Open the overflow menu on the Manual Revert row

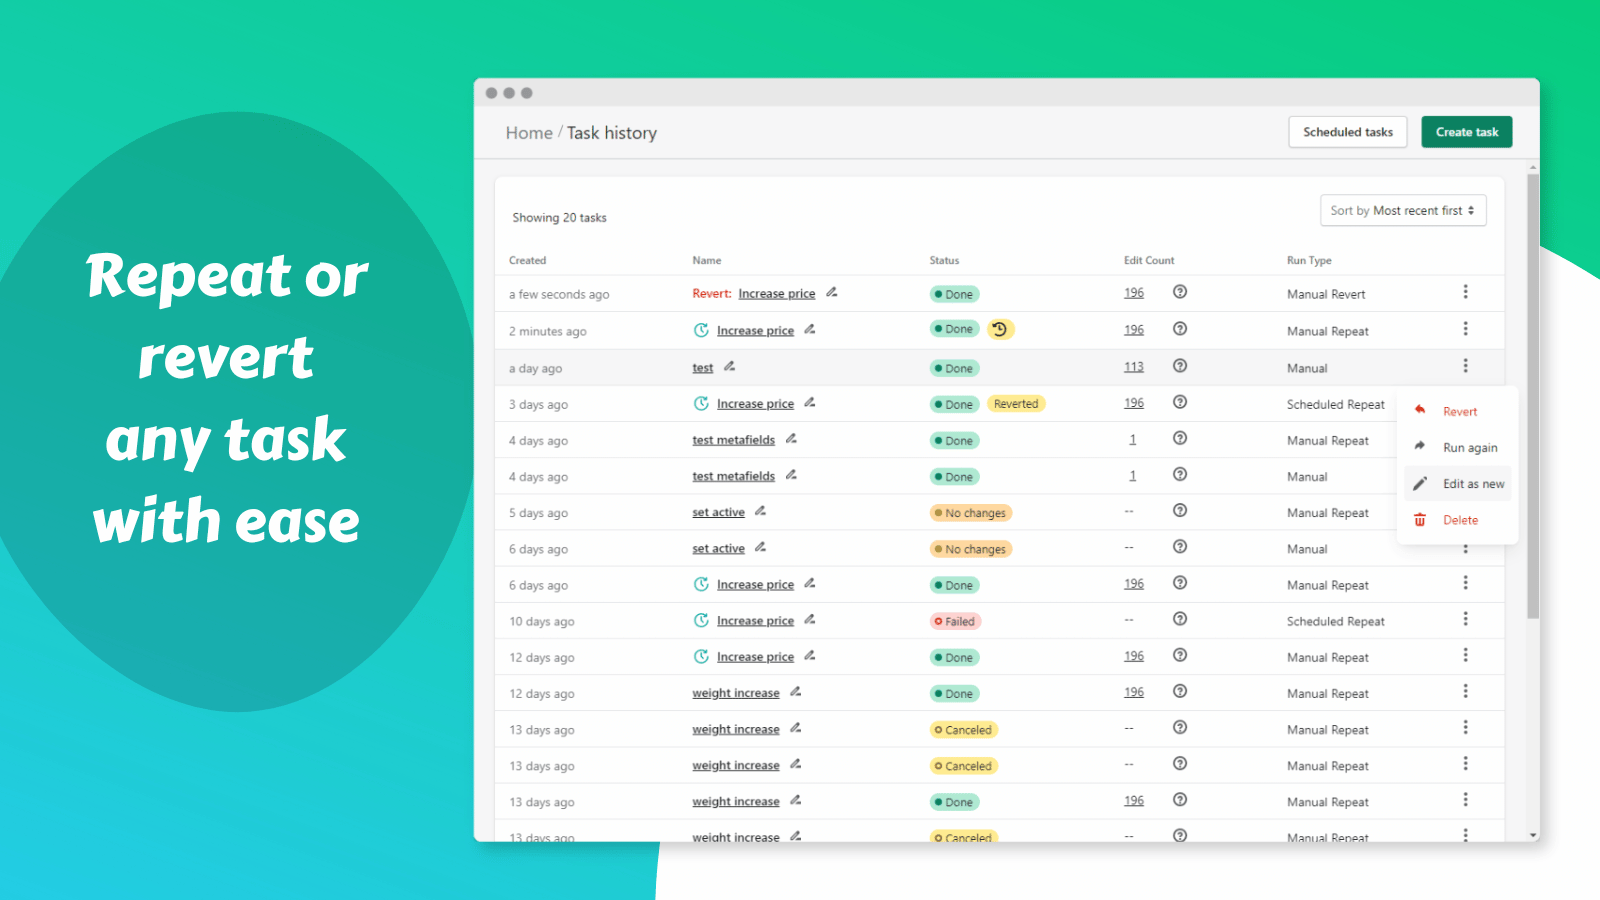[x=1466, y=291]
